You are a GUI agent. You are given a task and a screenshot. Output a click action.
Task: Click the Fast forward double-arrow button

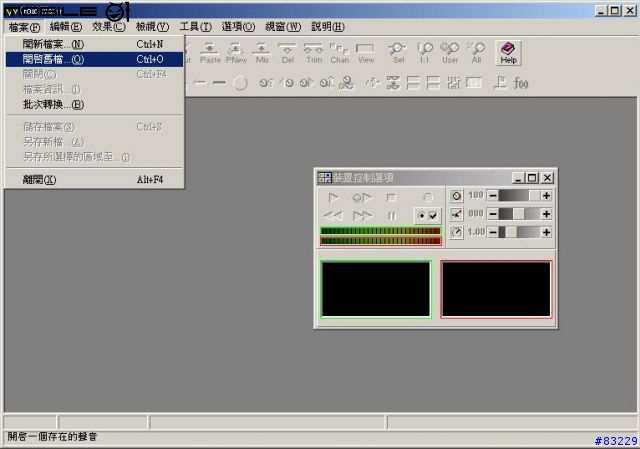(x=362, y=216)
